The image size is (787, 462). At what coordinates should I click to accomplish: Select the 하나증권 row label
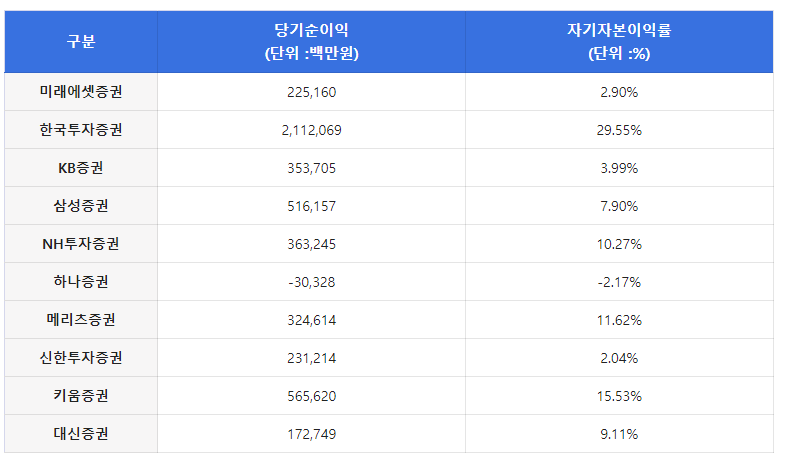tap(81, 282)
